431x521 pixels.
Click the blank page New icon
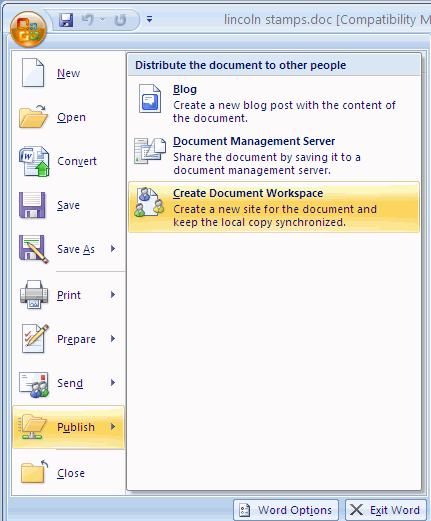[x=33, y=73]
